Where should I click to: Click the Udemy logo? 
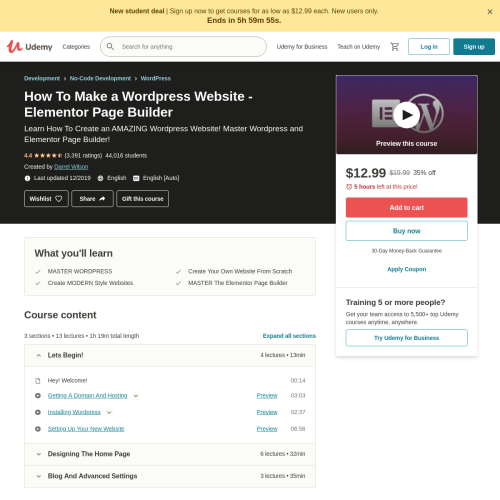pyautogui.click(x=30, y=47)
